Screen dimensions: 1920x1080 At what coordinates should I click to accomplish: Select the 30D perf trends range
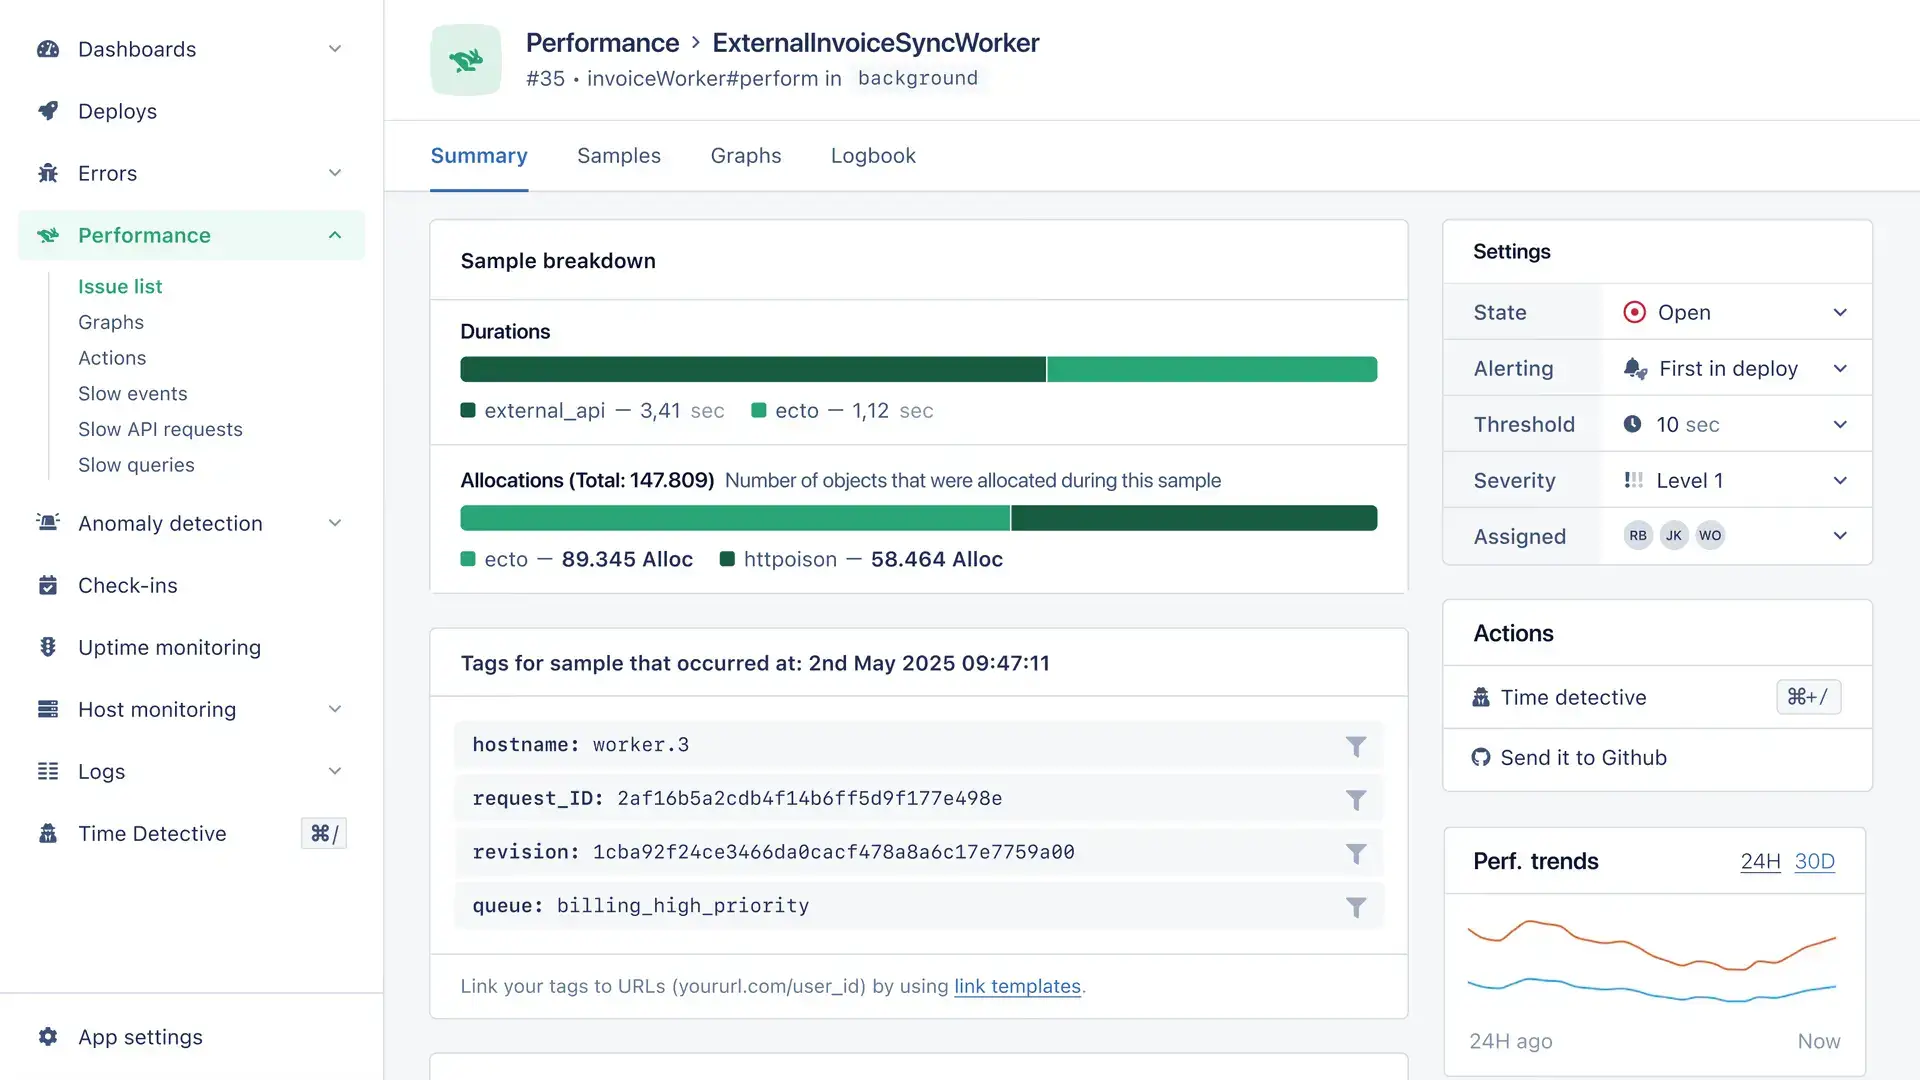pyautogui.click(x=1815, y=861)
